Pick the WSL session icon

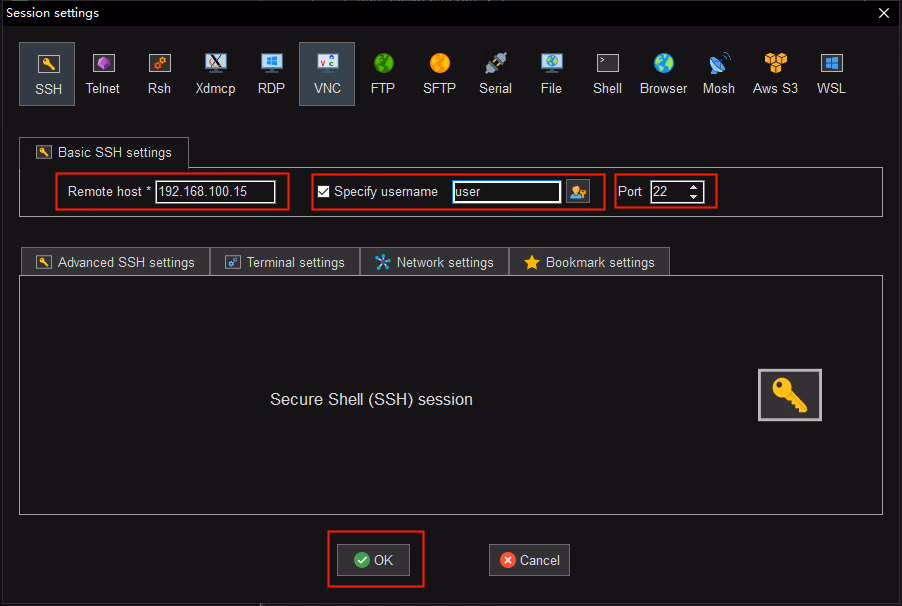(831, 74)
